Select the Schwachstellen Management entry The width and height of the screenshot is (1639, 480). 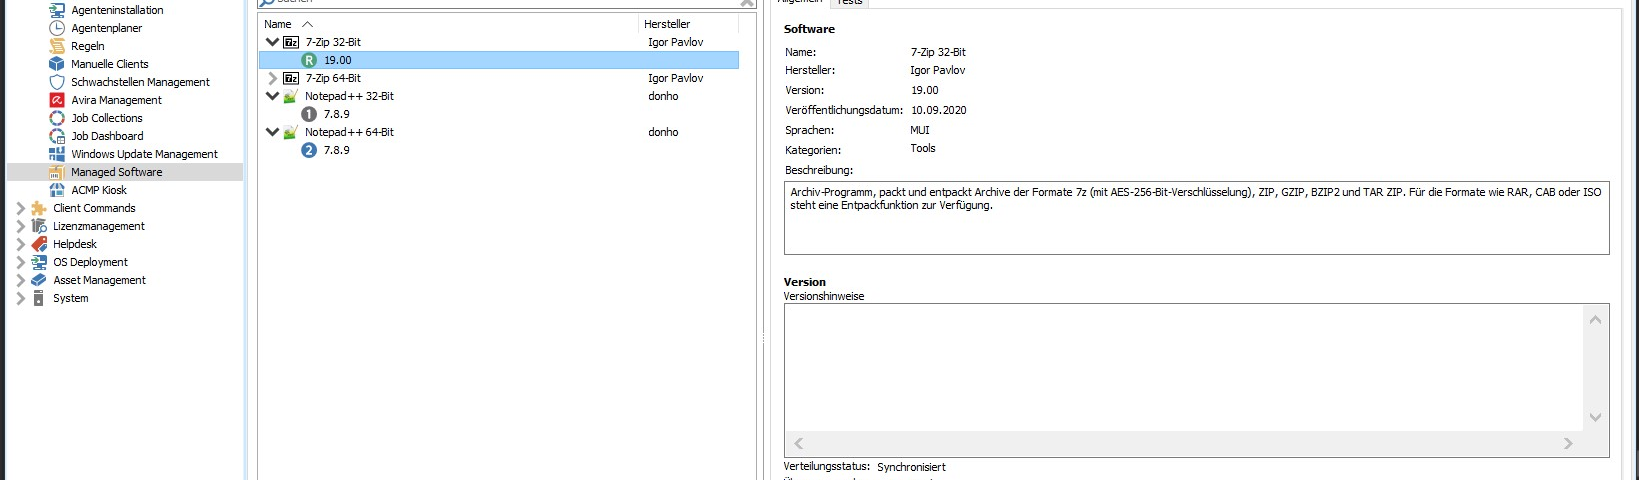[x=140, y=82]
